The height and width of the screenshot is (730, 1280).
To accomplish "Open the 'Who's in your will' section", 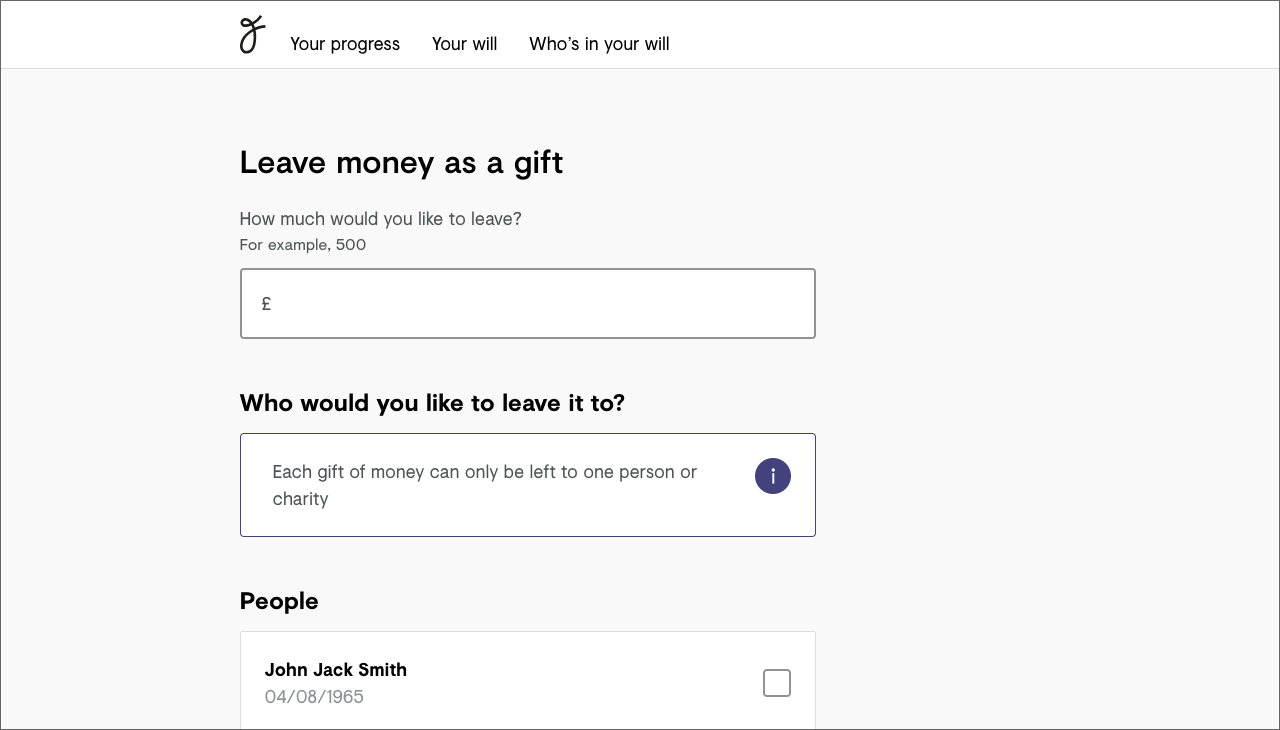I will 599,44.
